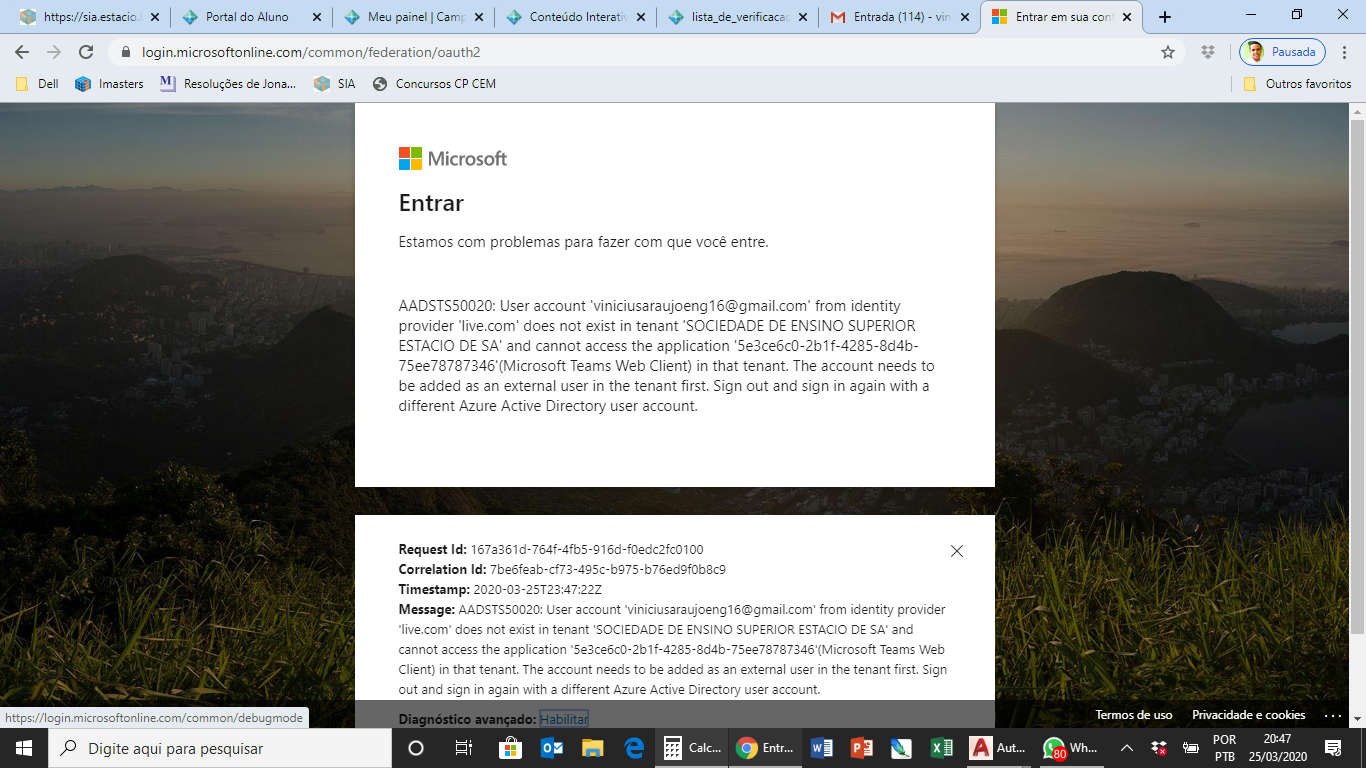Open Outlook from the taskbar
This screenshot has height=768, width=1366.
551,748
